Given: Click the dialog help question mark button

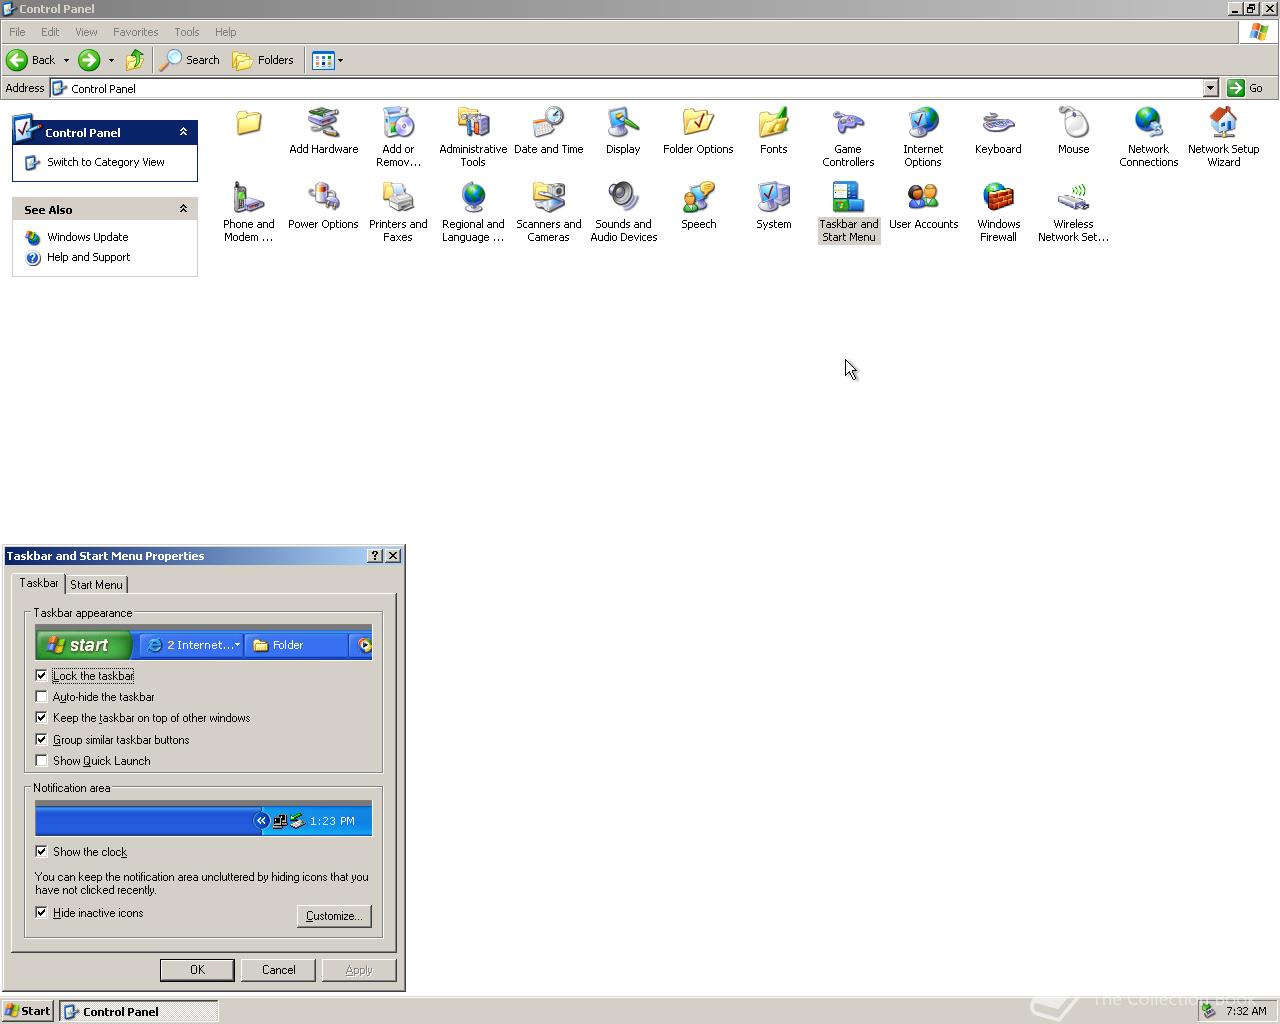Looking at the screenshot, I should (x=375, y=556).
